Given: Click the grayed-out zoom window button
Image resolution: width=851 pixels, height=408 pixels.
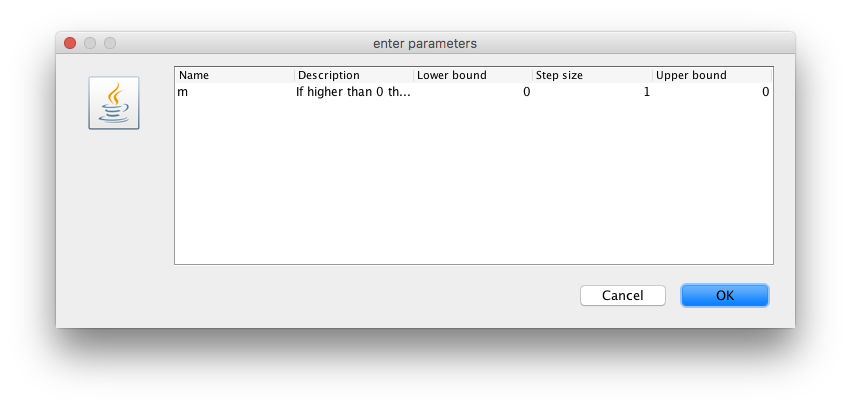Looking at the screenshot, I should point(110,43).
